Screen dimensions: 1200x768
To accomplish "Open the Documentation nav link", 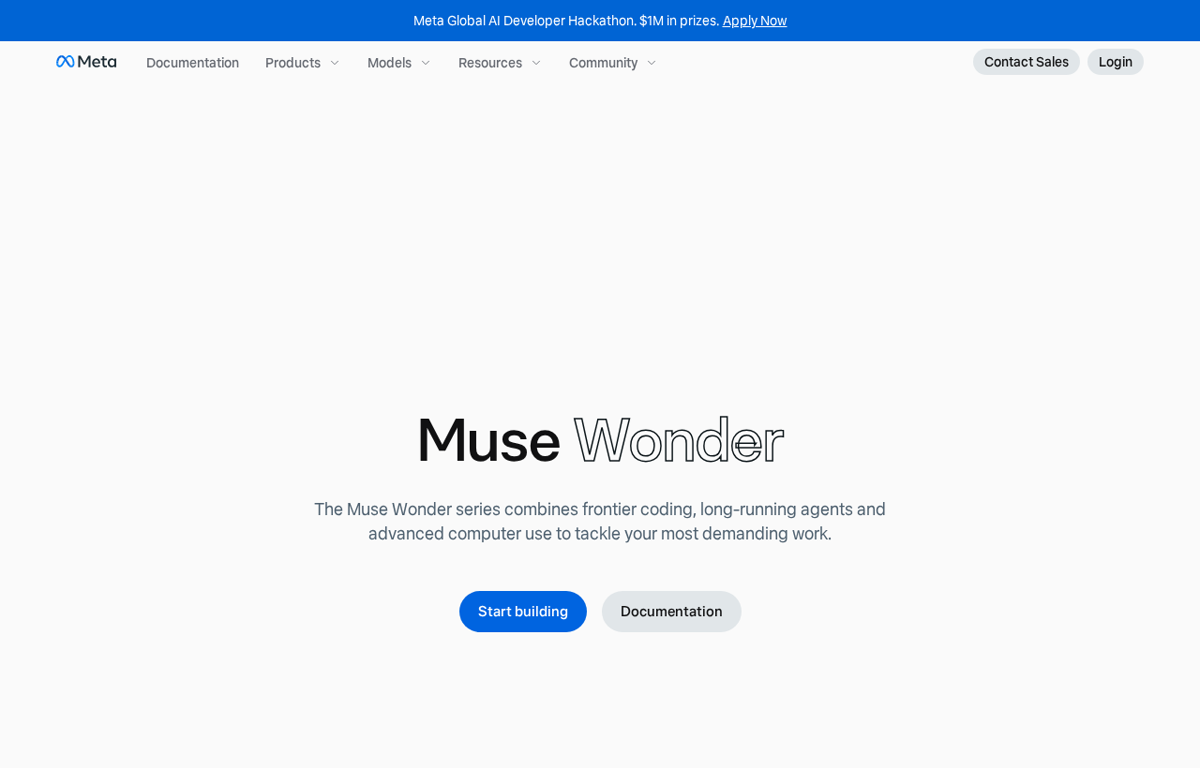I will [192, 63].
